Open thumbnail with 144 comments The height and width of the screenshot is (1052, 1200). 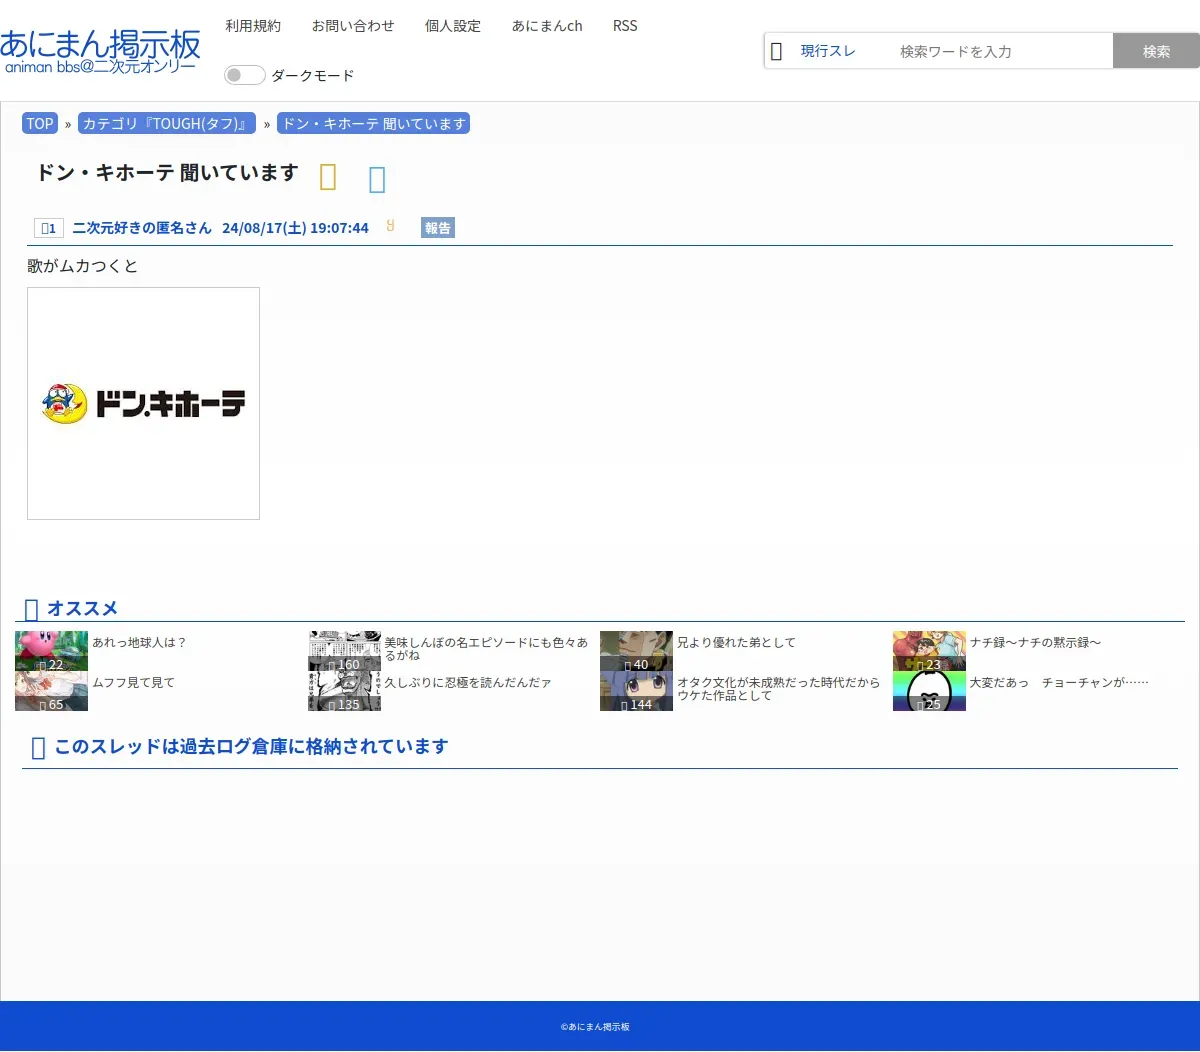636,691
